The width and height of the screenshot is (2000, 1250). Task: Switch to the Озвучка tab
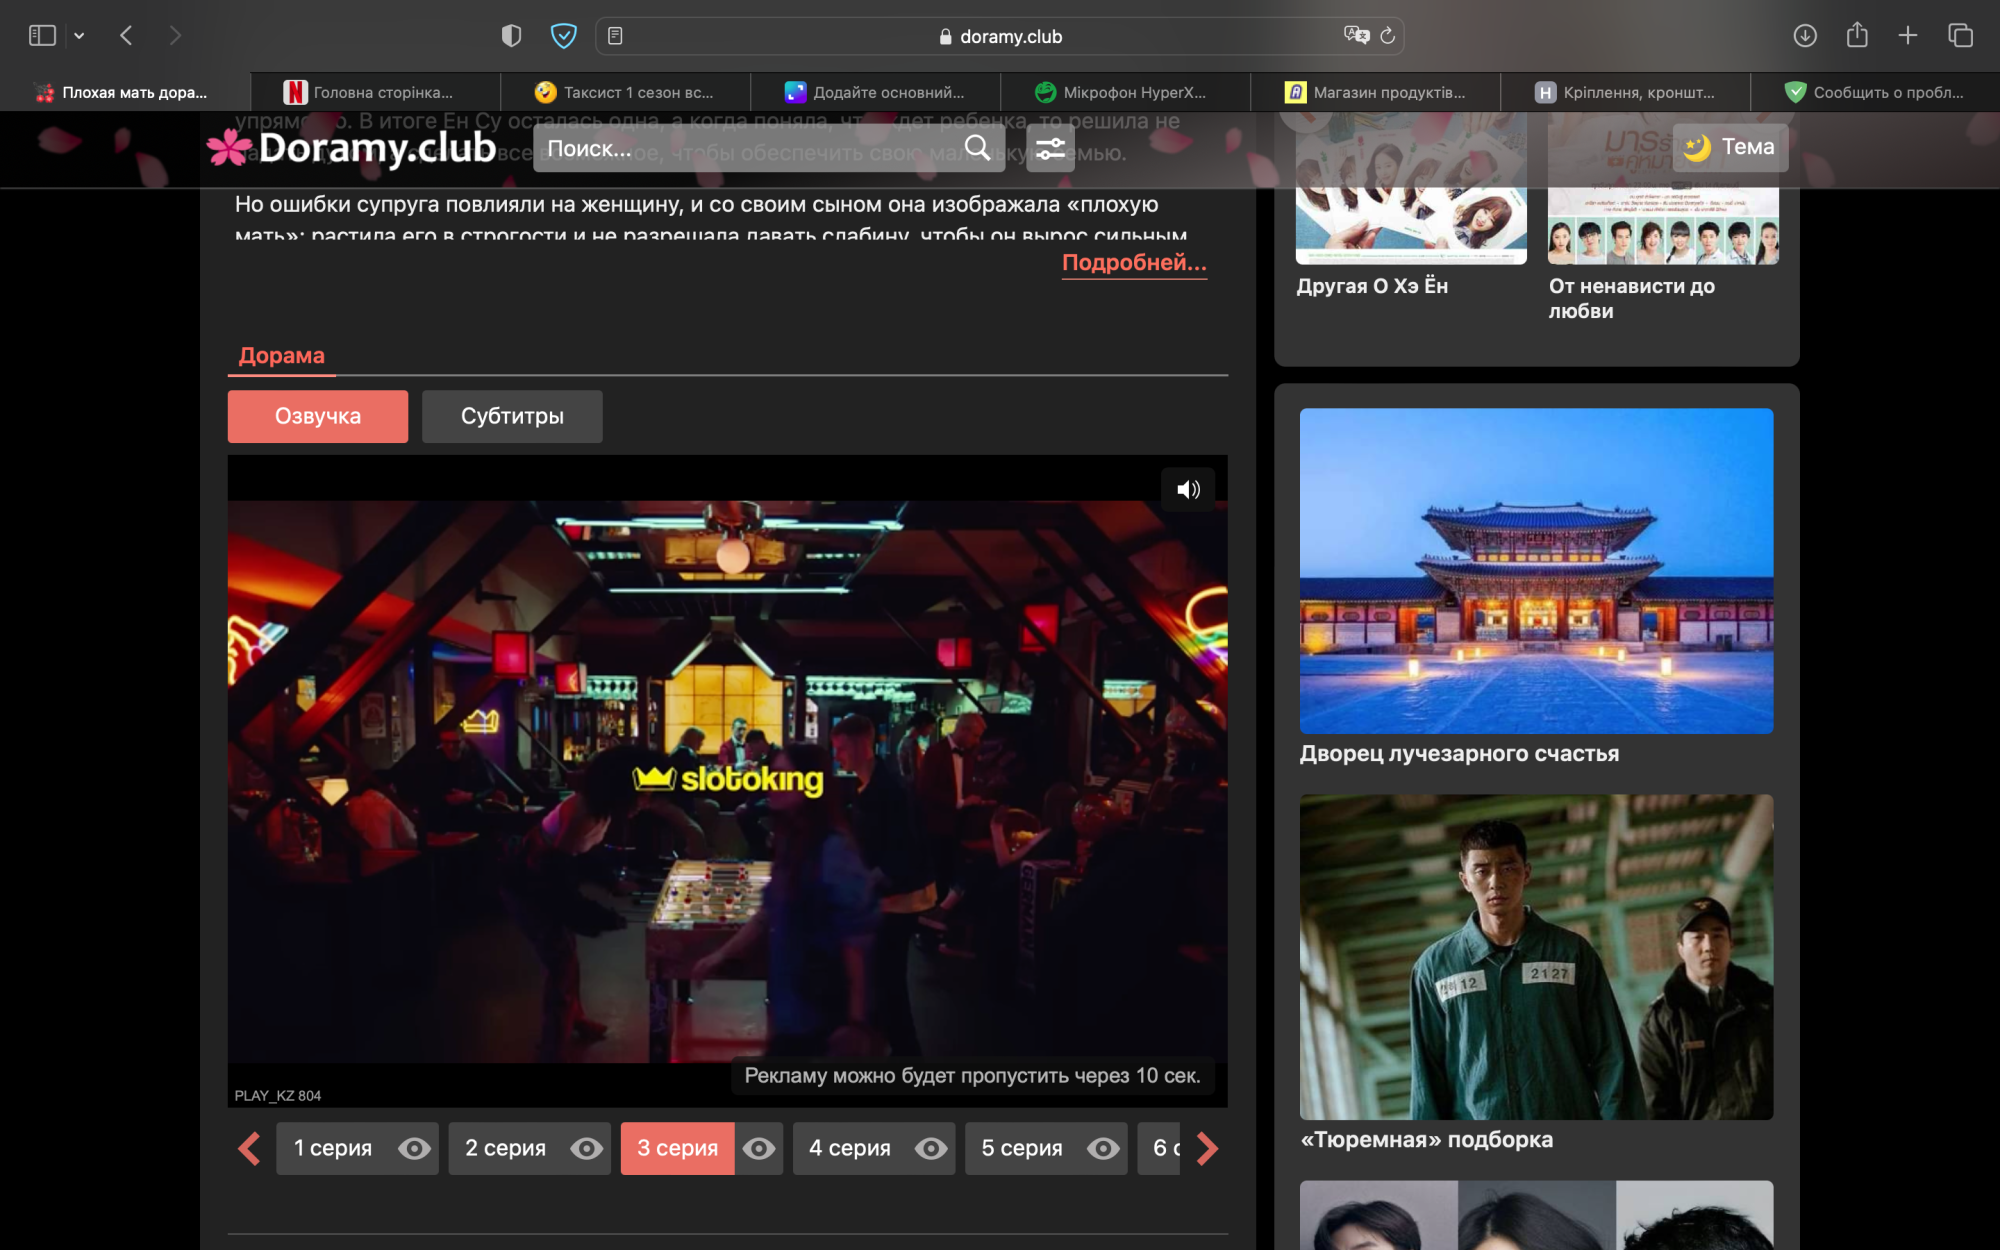click(317, 416)
